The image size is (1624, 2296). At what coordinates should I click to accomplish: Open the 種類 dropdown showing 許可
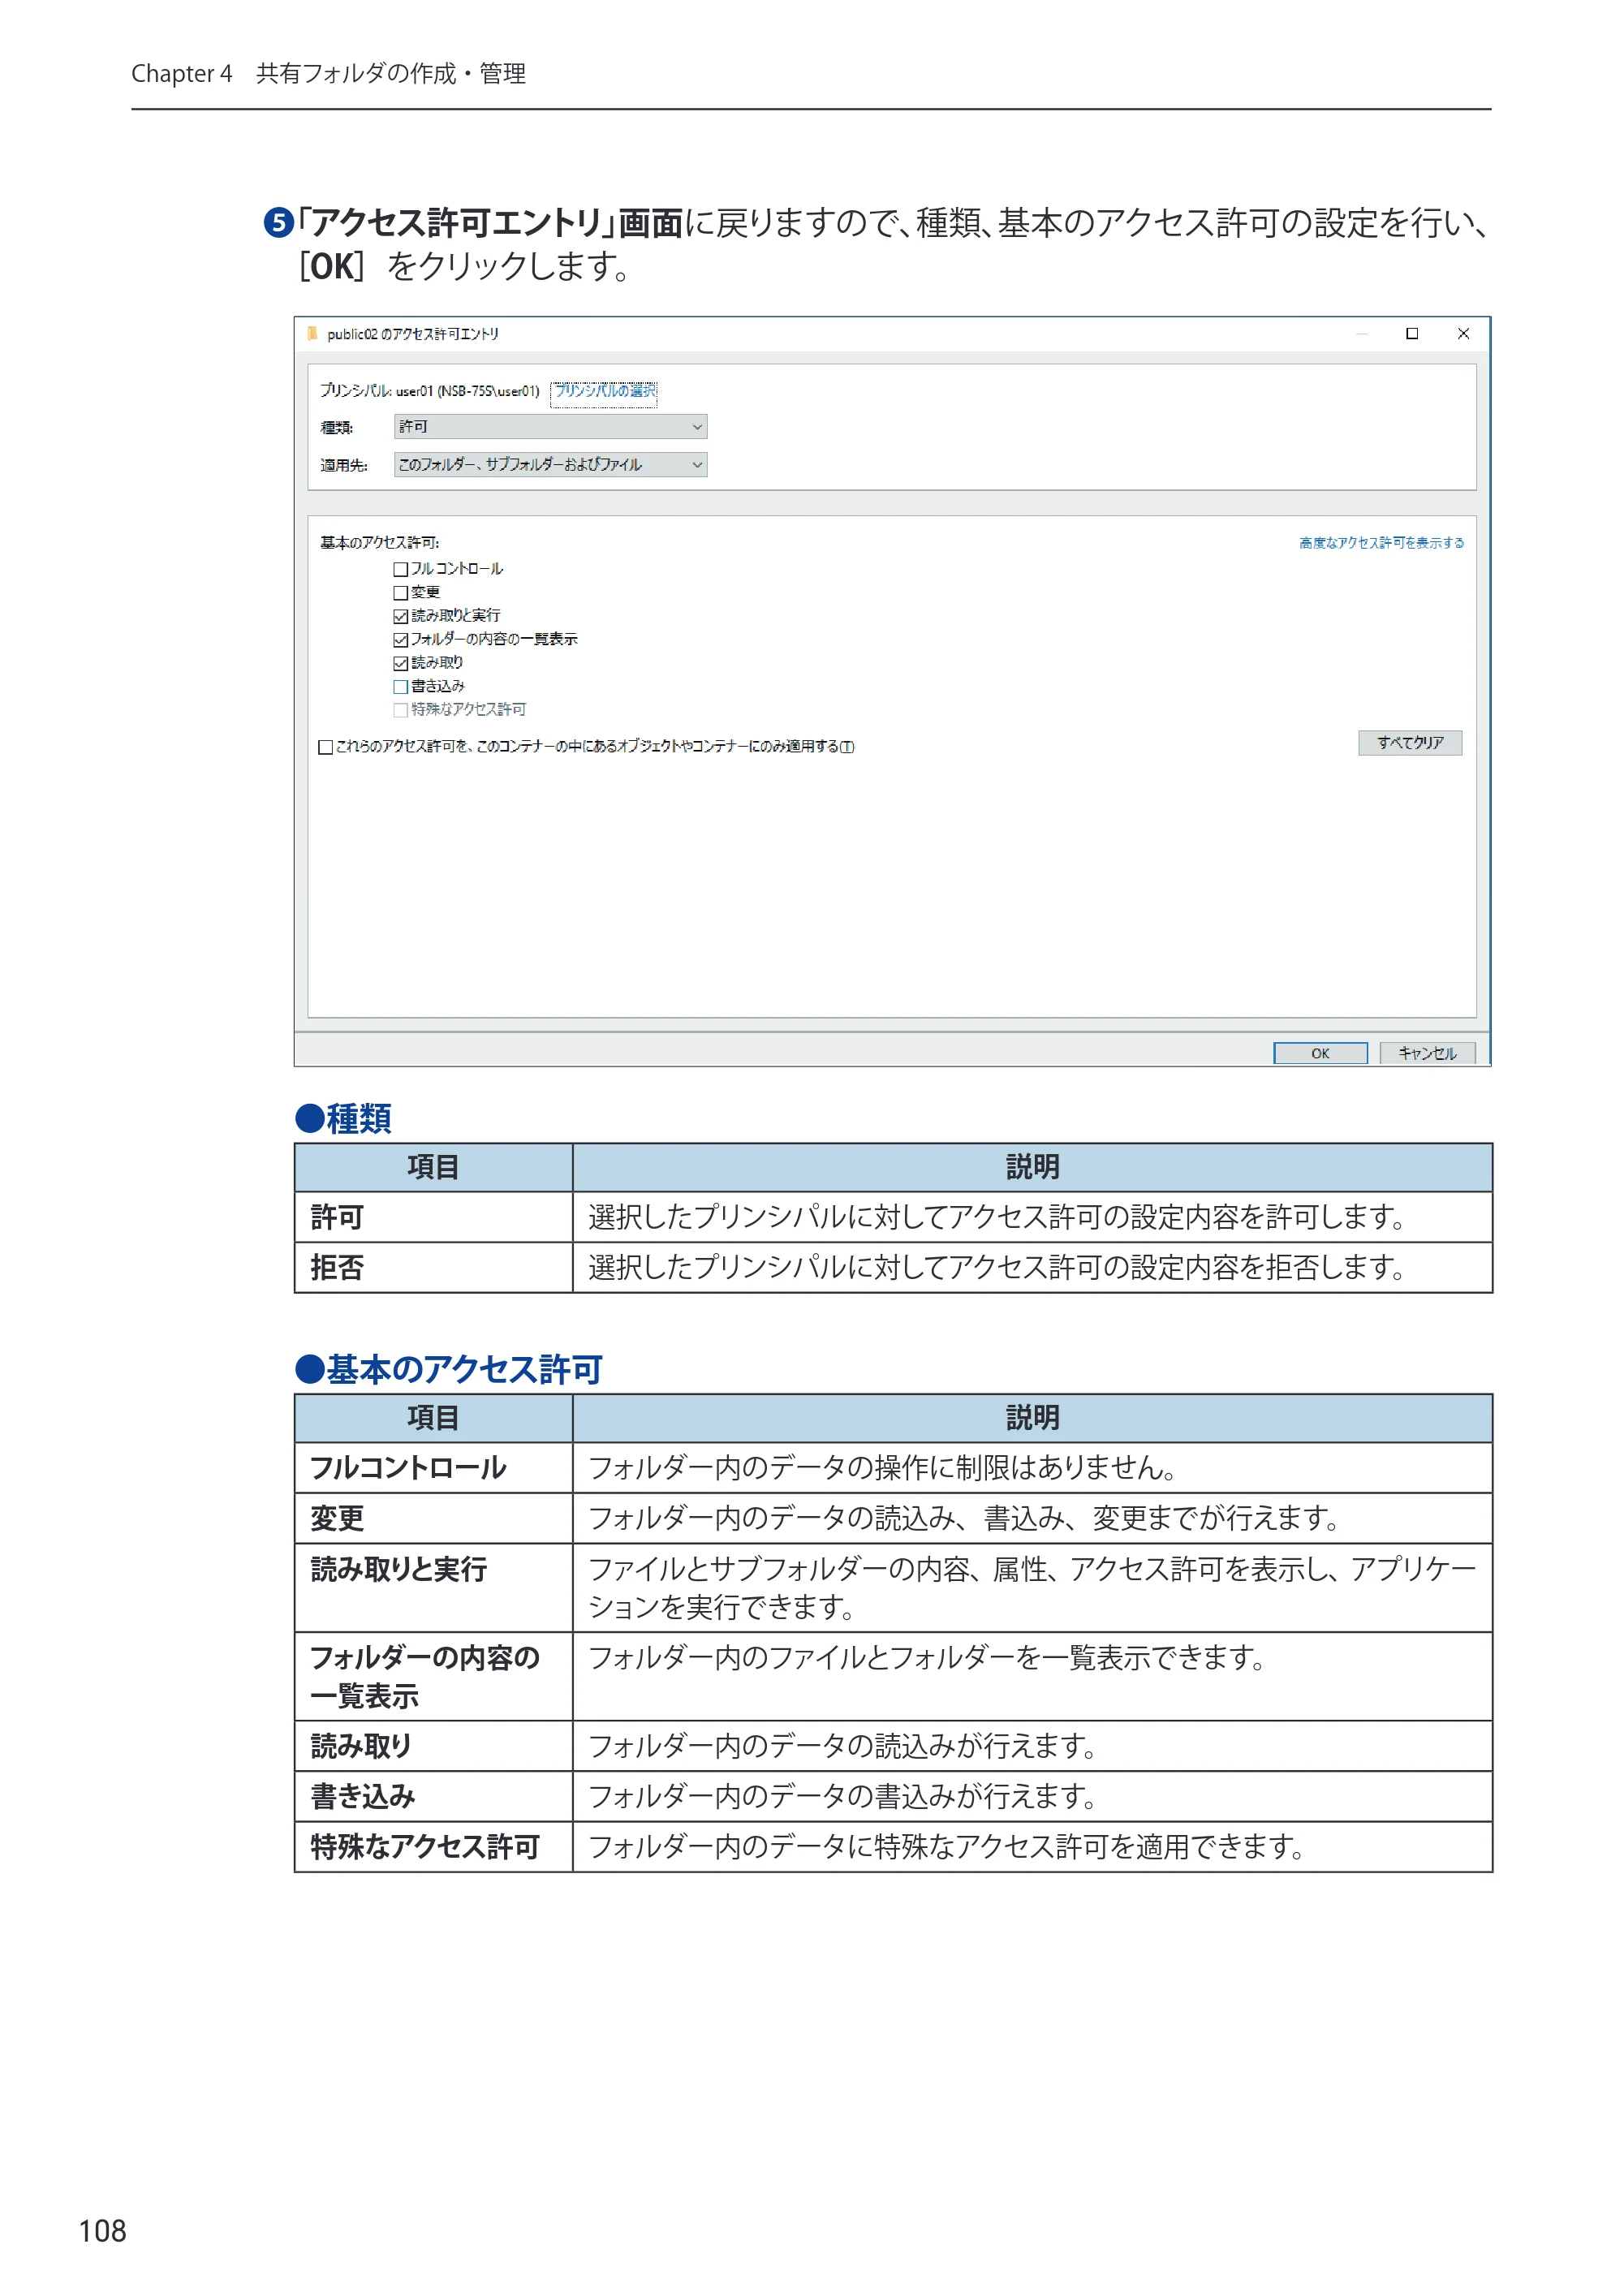[x=550, y=427]
